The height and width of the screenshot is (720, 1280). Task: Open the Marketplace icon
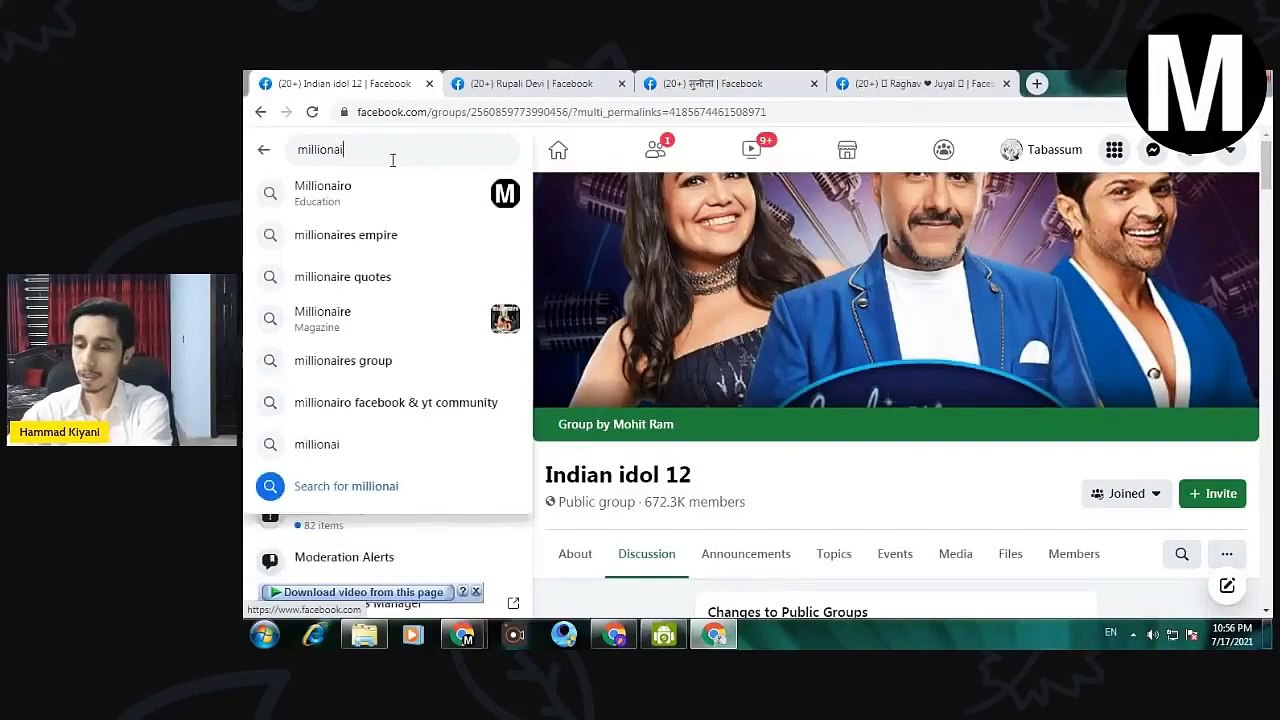tap(847, 150)
